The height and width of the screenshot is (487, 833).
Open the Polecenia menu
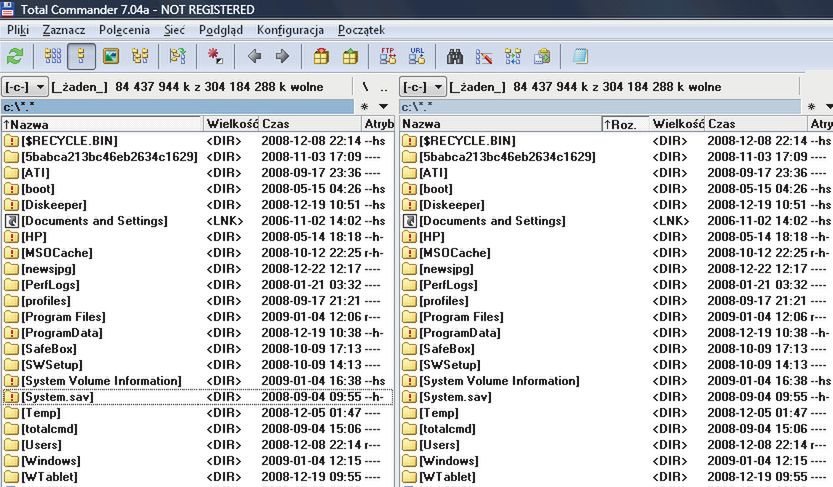124,30
